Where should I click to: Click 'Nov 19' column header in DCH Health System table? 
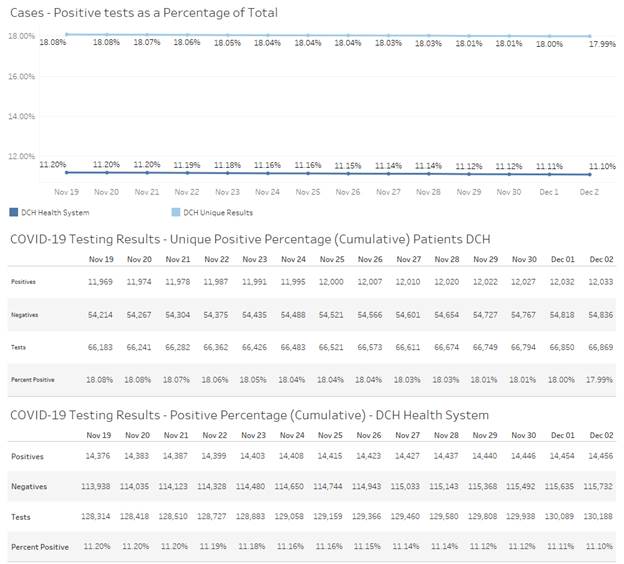(99, 435)
